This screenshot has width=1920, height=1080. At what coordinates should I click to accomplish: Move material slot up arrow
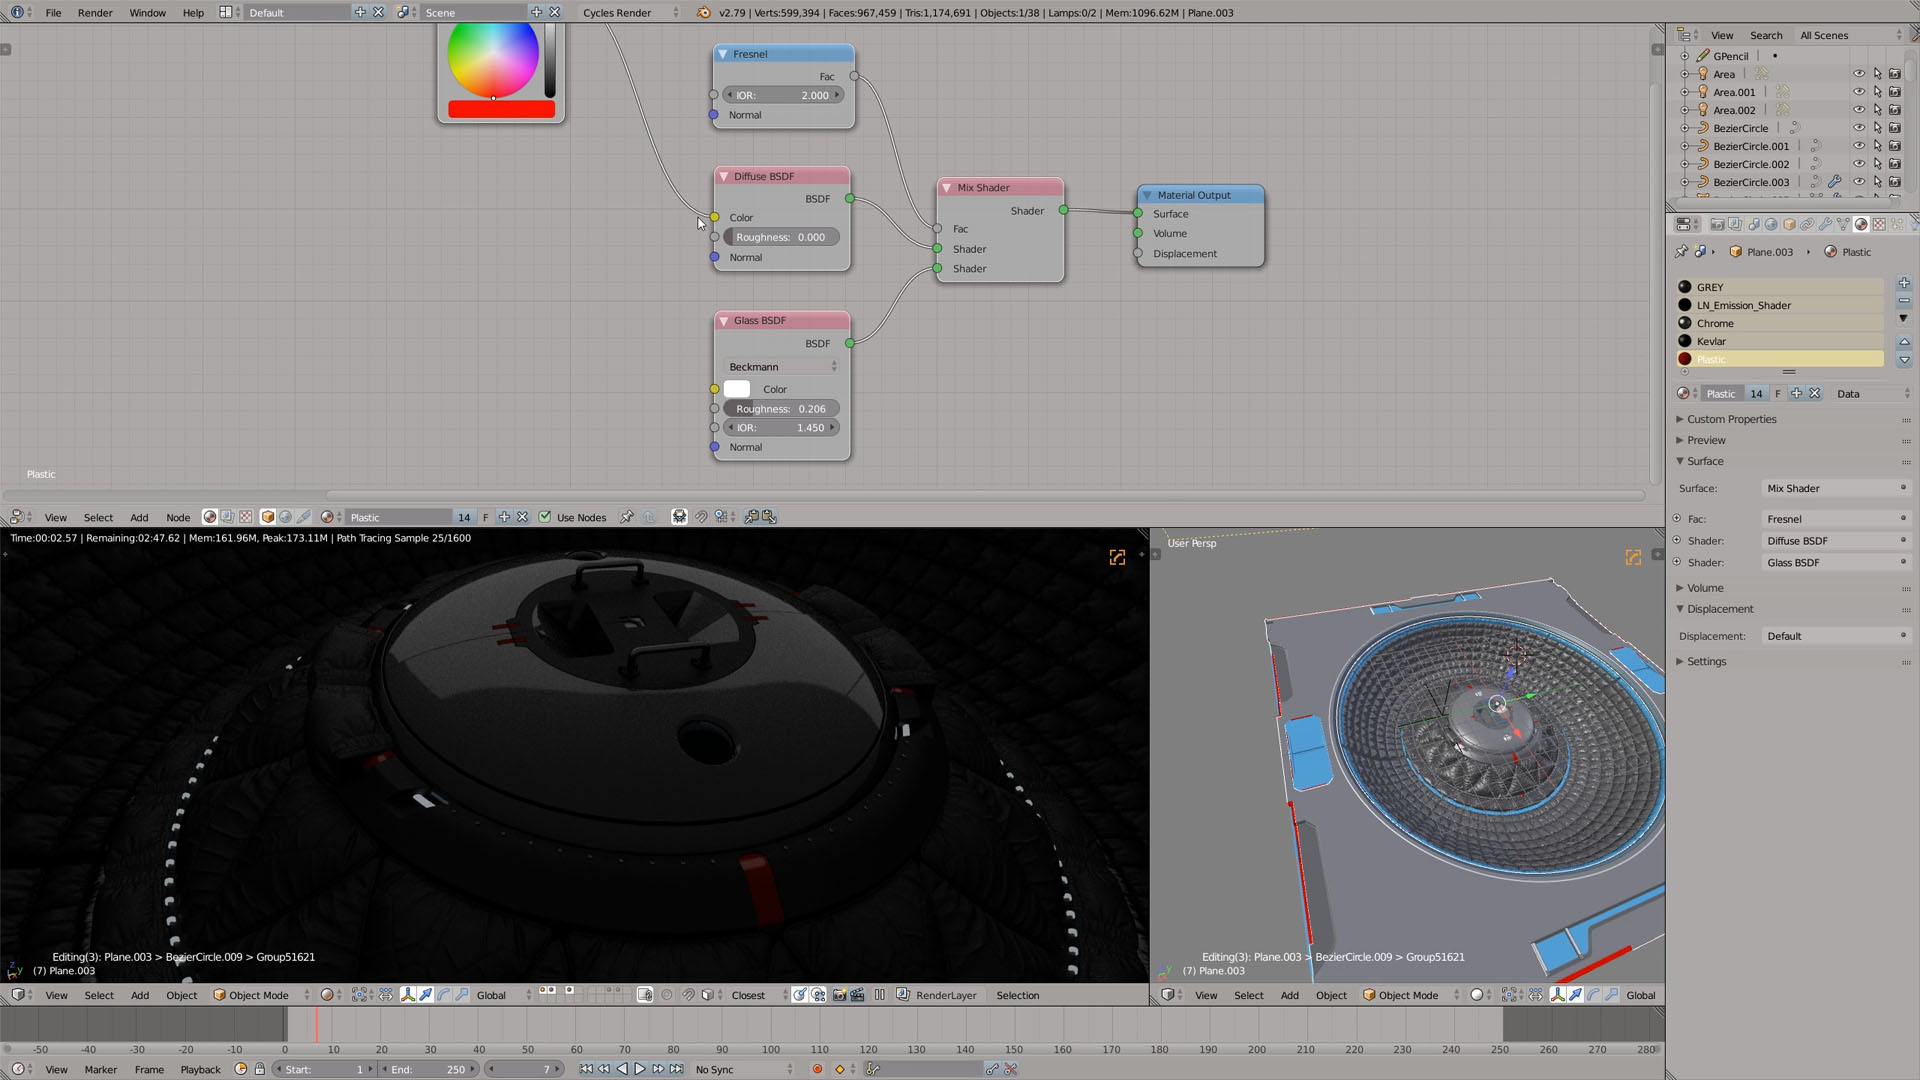(1904, 342)
